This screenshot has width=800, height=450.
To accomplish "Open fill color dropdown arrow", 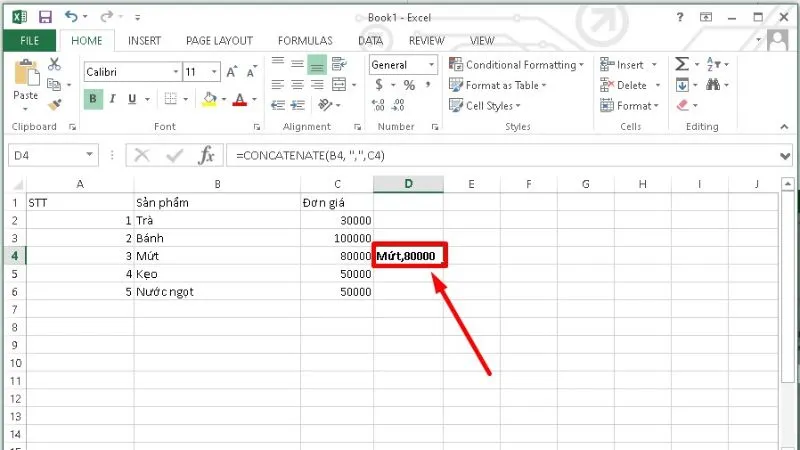I will 224,99.
